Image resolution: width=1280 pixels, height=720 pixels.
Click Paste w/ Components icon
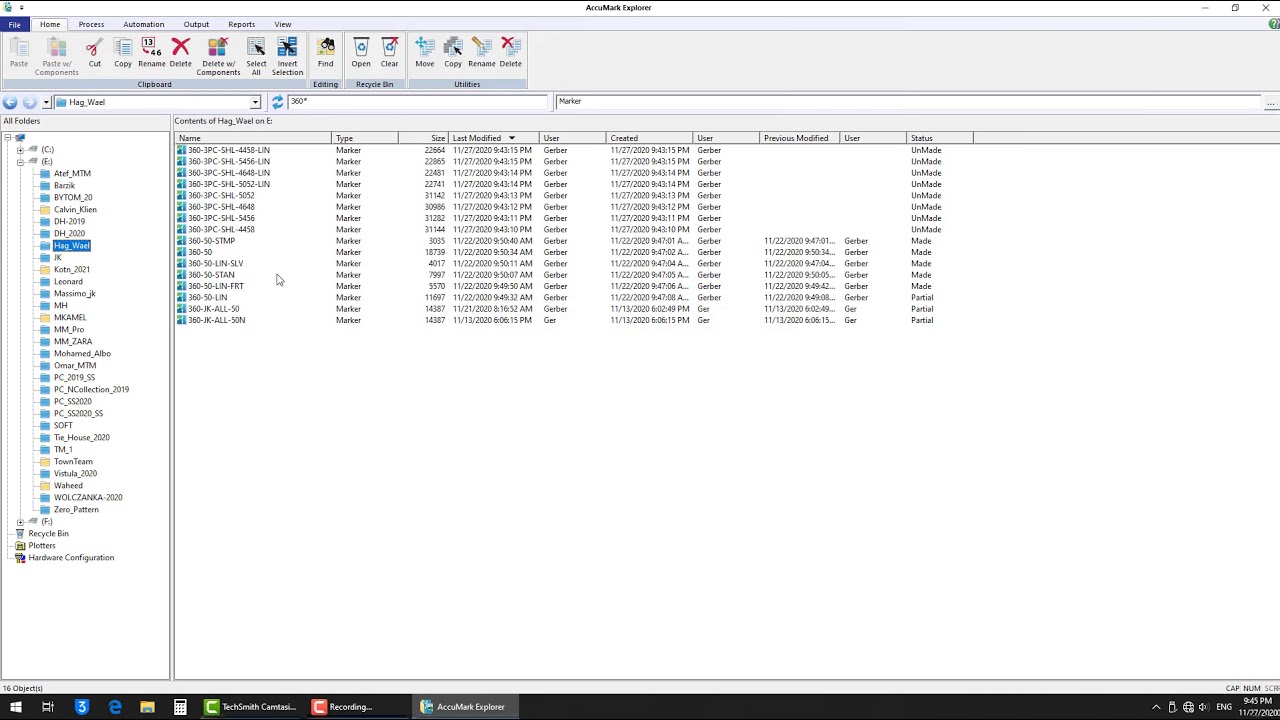(x=57, y=56)
